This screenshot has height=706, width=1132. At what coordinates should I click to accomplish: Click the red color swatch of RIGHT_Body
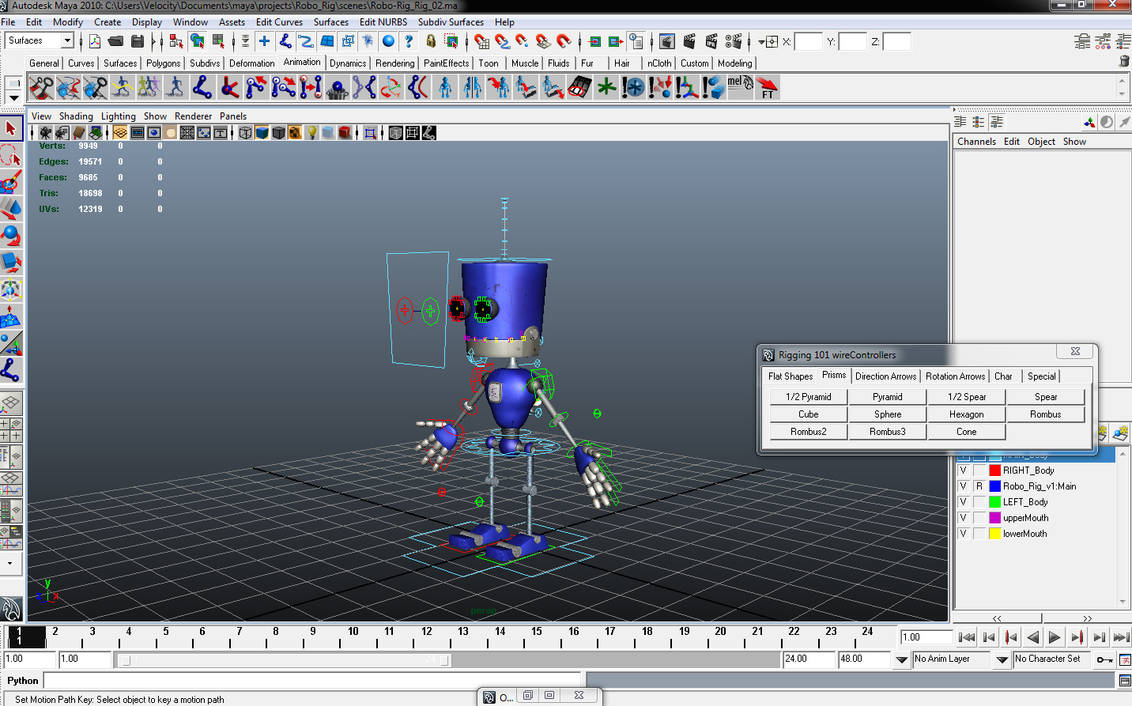tap(995, 470)
